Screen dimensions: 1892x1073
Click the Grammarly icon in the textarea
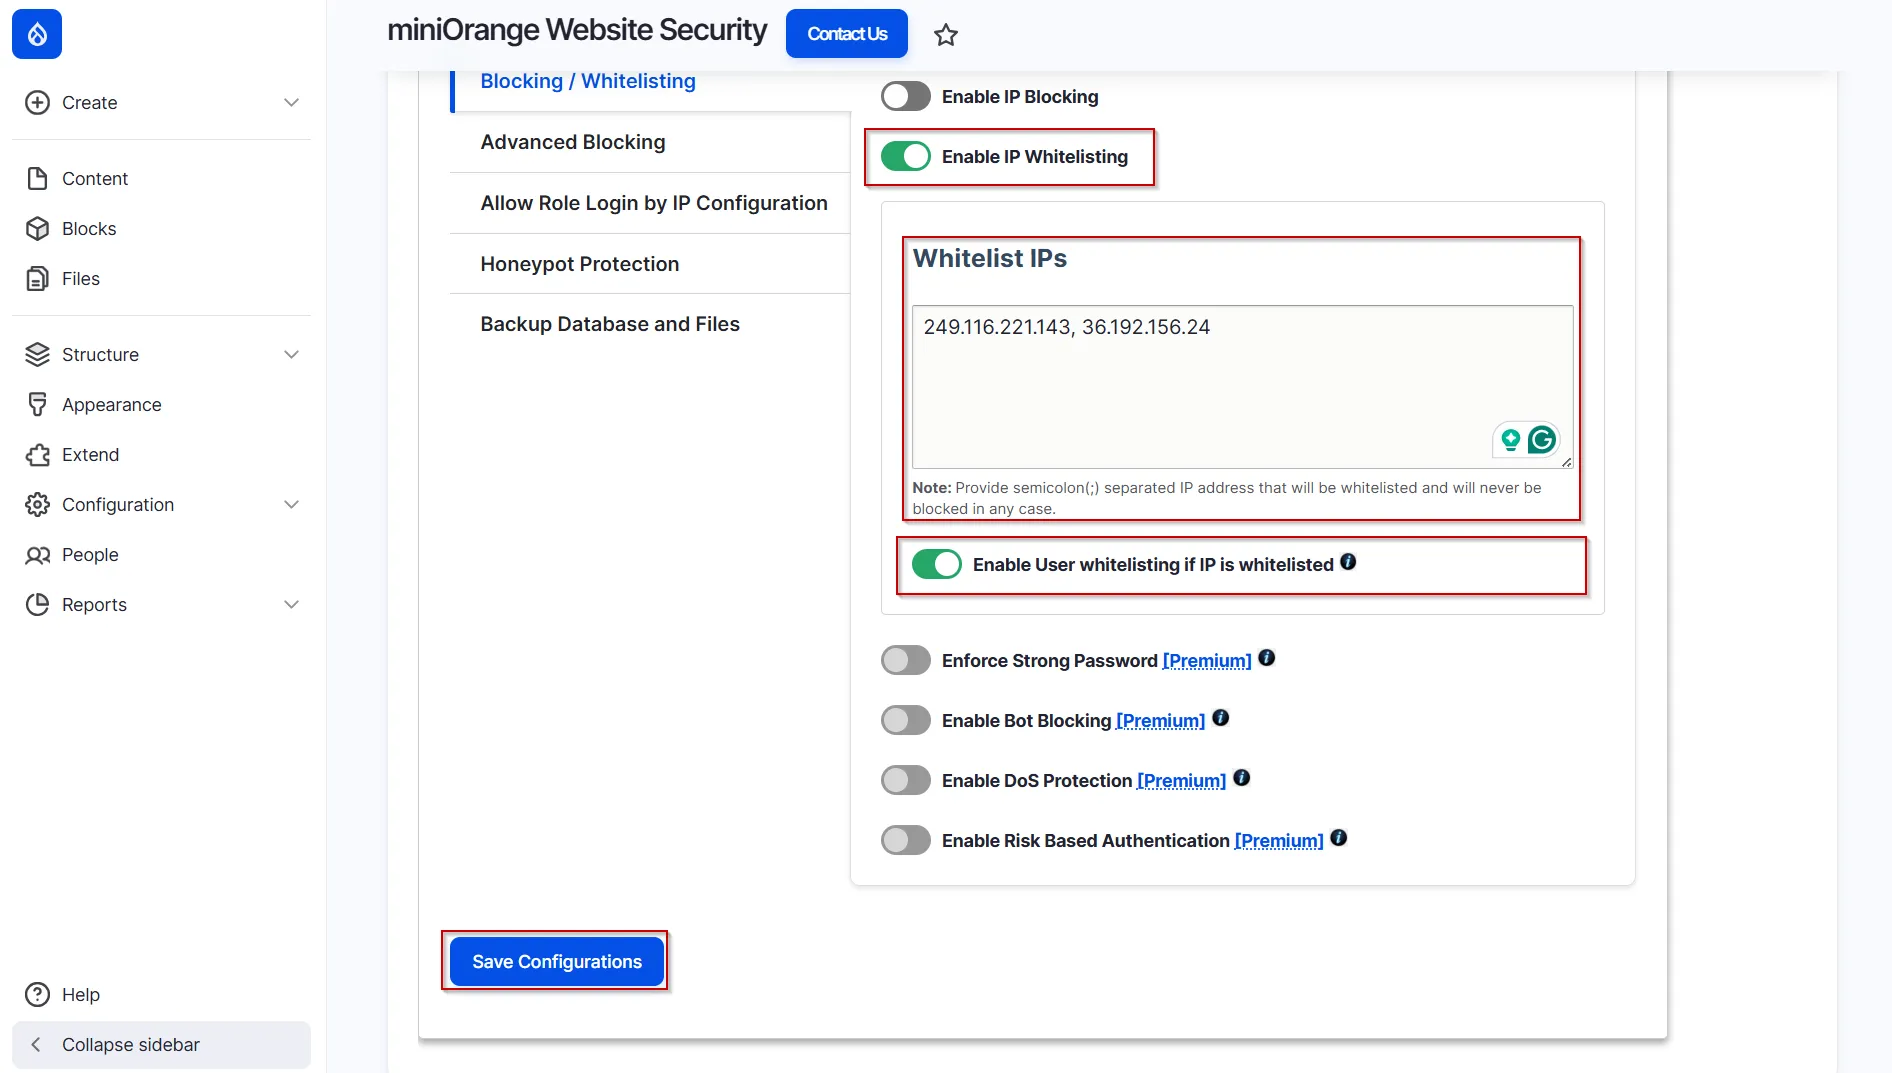(1542, 440)
